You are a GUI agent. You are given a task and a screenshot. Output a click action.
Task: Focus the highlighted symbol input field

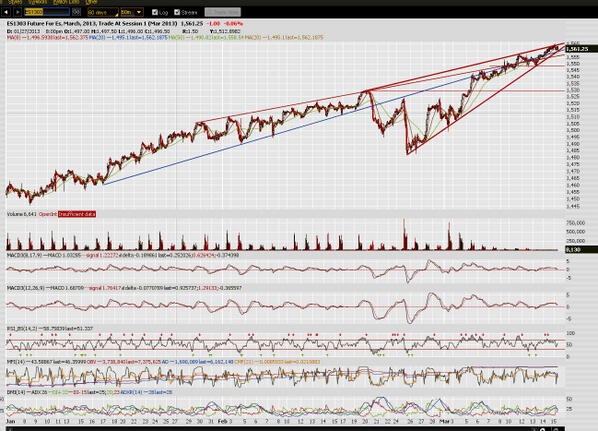pos(47,12)
